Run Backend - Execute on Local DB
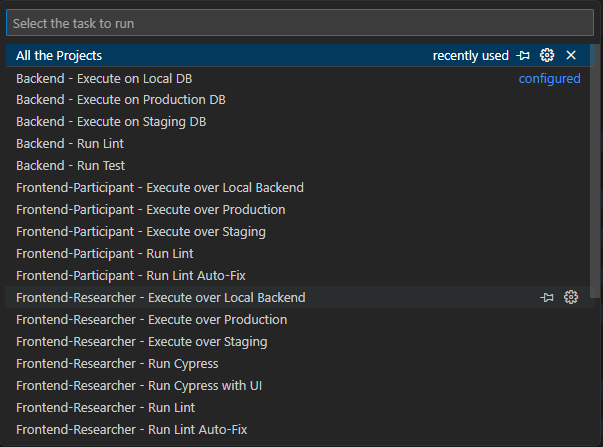Image resolution: width=603 pixels, height=447 pixels. click(297, 78)
